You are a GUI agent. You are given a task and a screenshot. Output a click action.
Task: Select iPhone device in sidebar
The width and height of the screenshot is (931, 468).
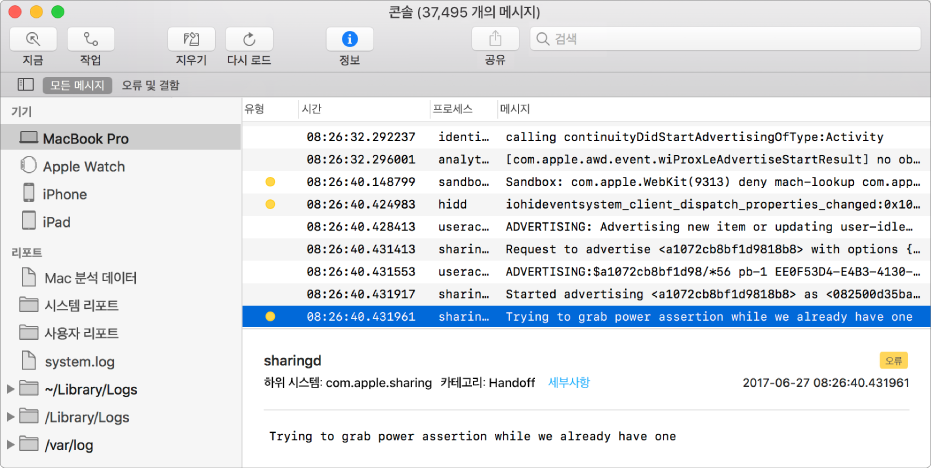point(121,194)
